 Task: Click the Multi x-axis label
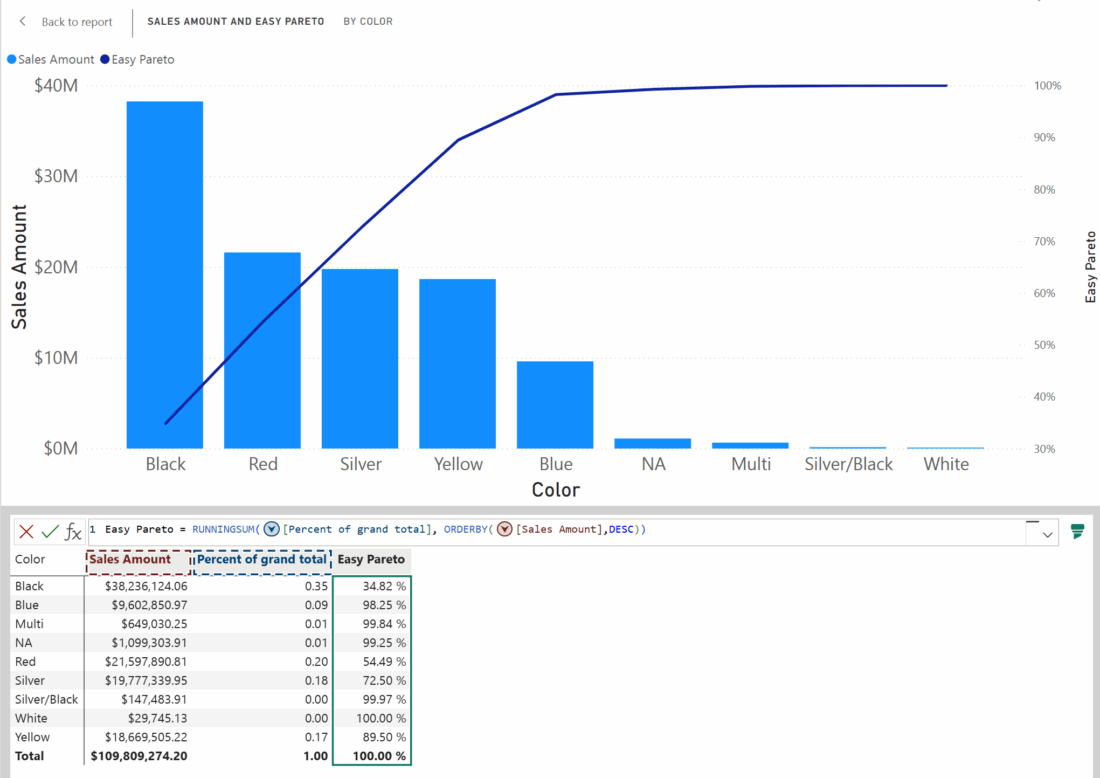751,464
